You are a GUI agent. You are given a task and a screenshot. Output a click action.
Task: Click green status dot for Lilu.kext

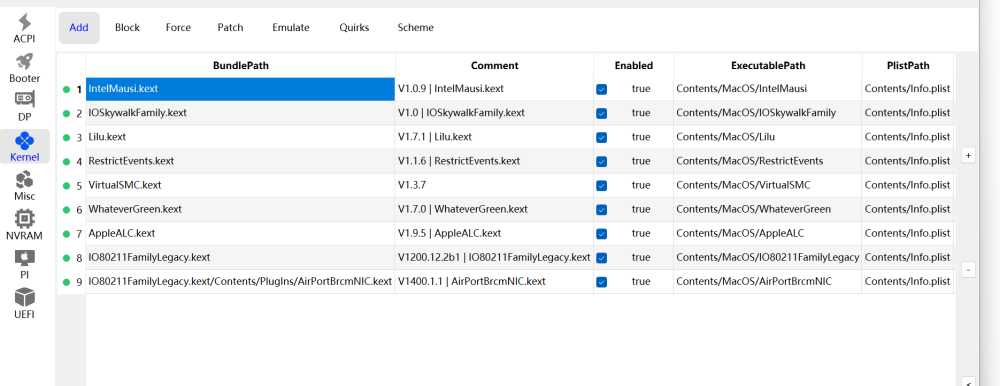click(x=66, y=137)
